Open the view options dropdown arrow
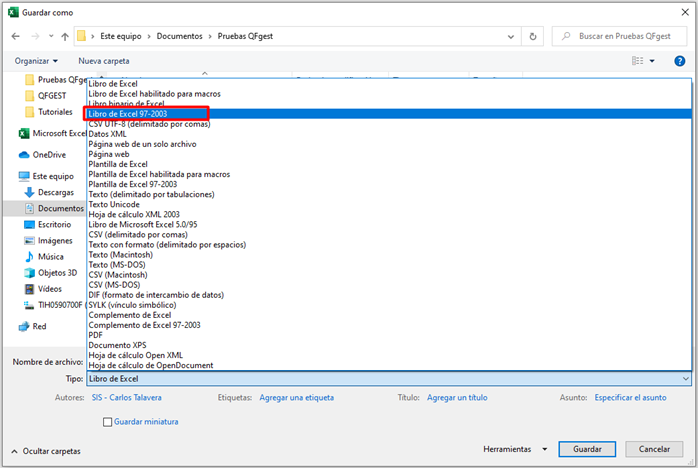 tap(652, 61)
